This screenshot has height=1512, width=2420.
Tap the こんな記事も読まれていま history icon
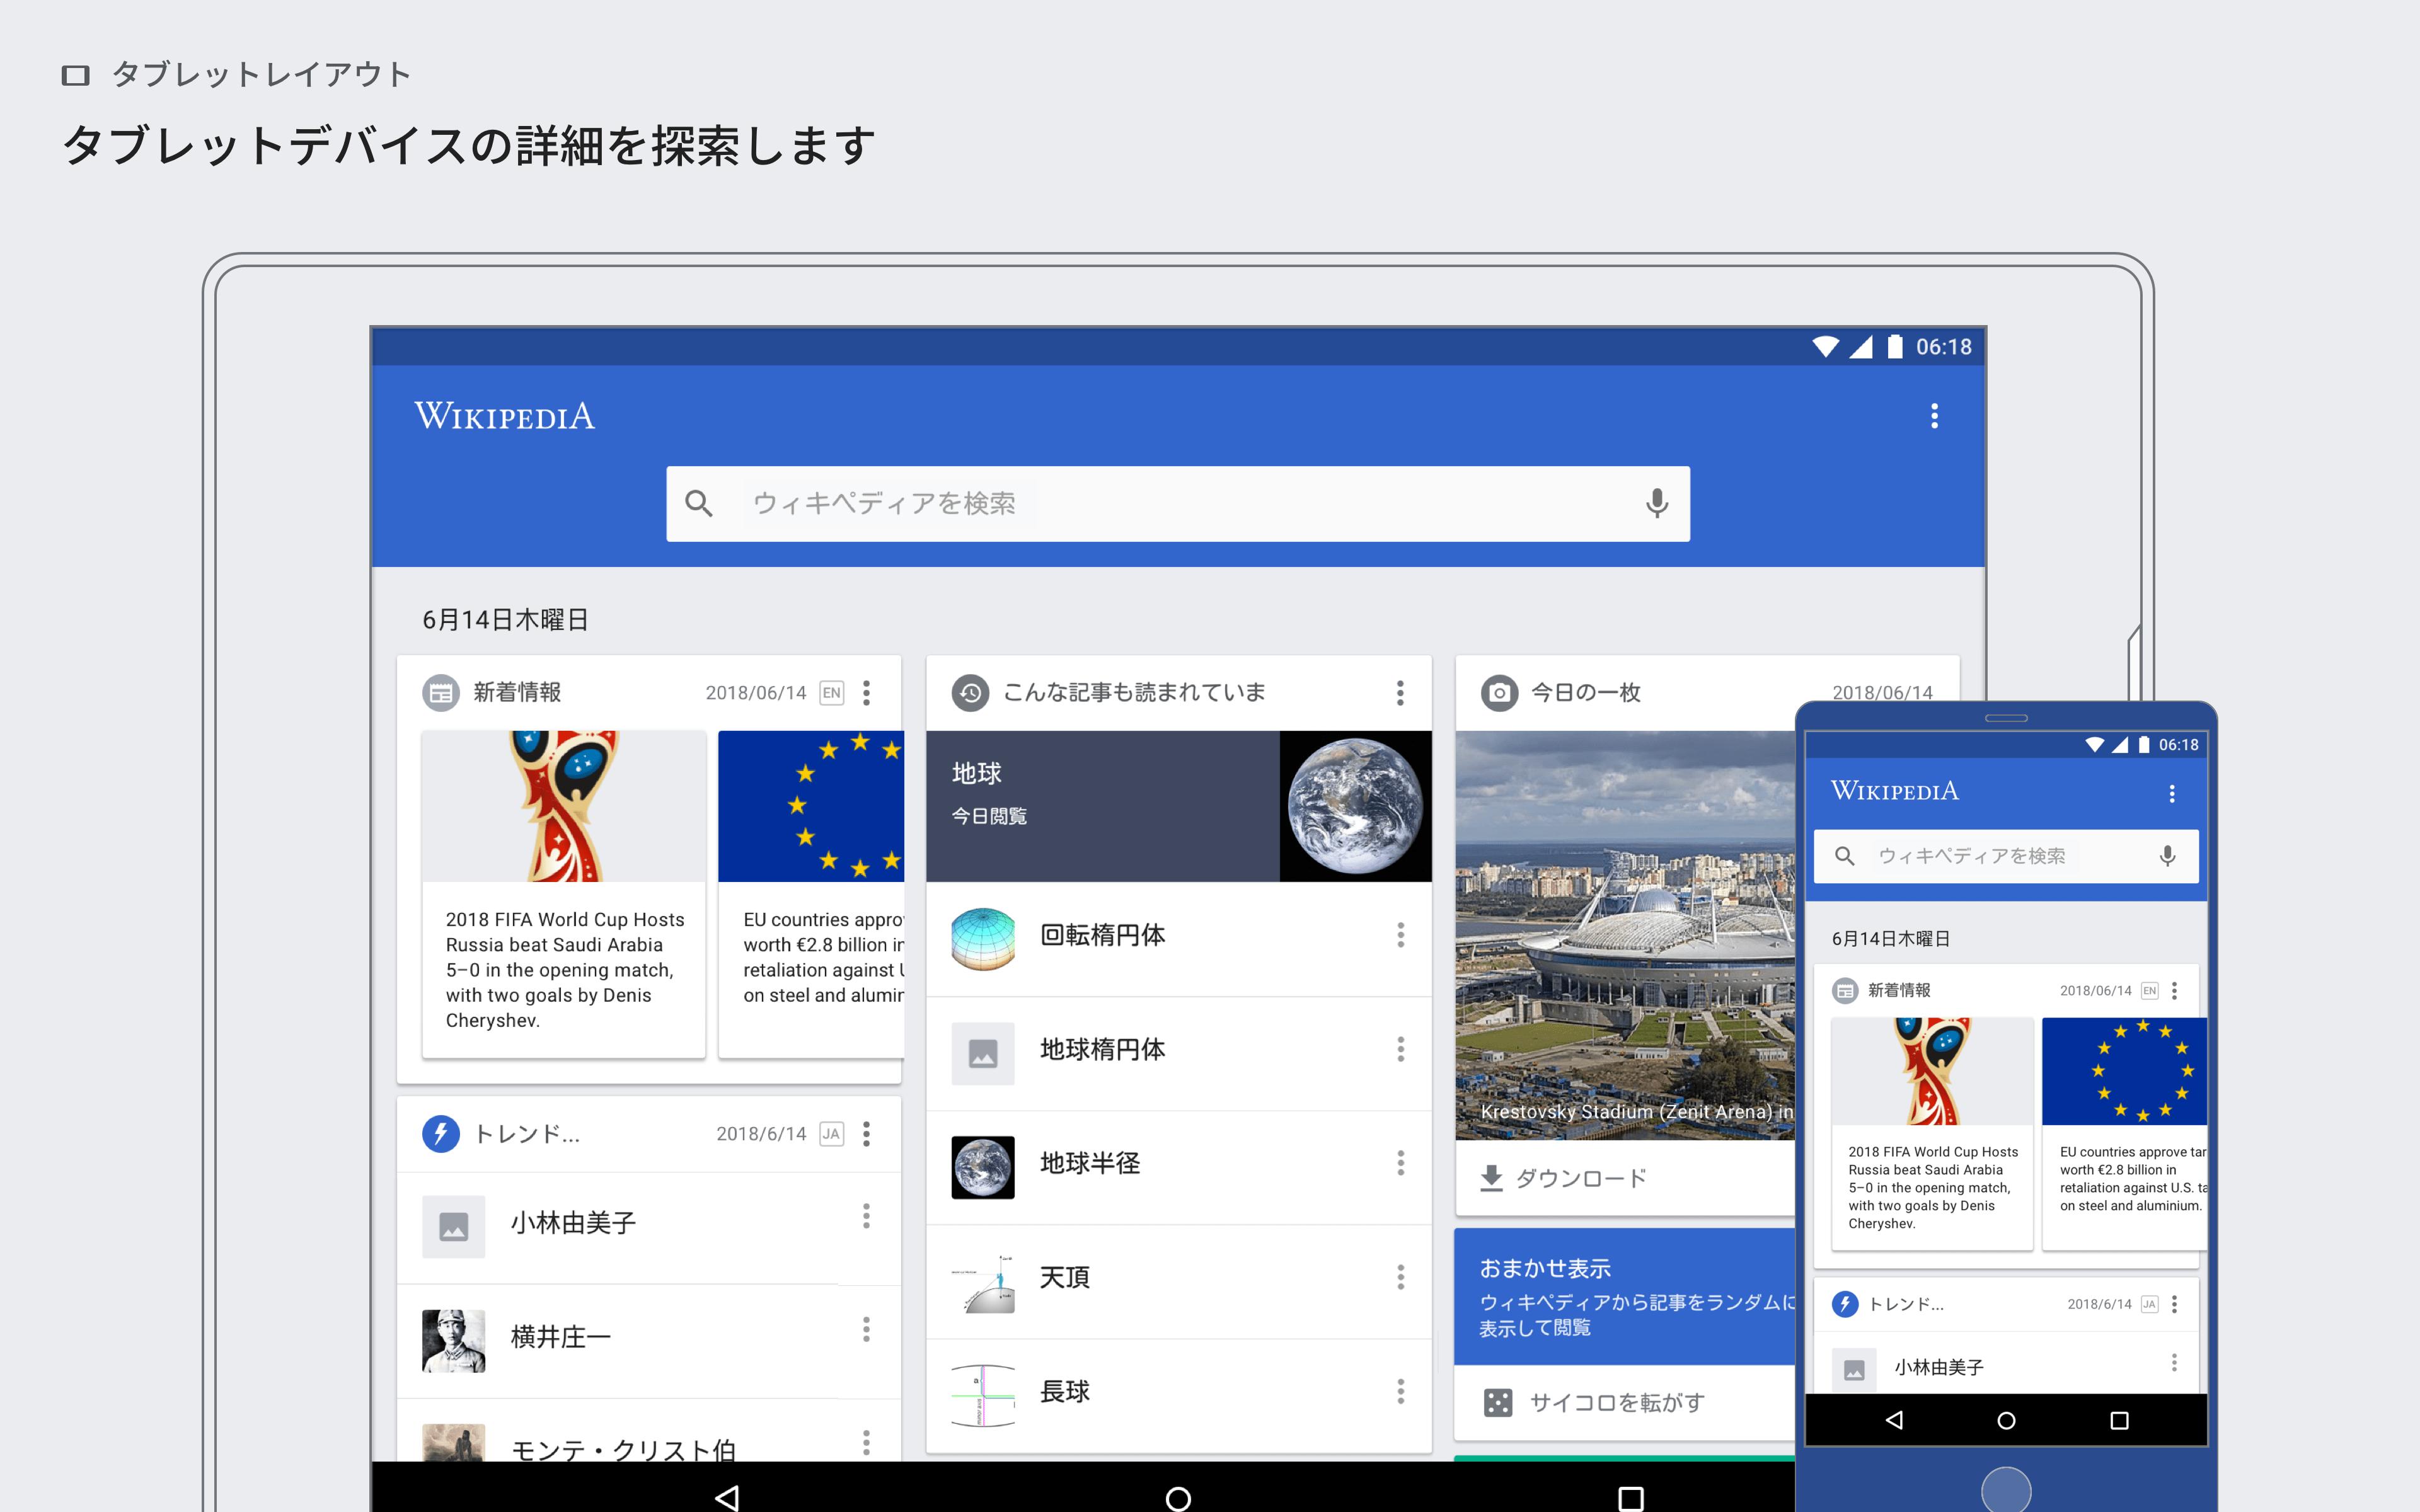[x=970, y=692]
